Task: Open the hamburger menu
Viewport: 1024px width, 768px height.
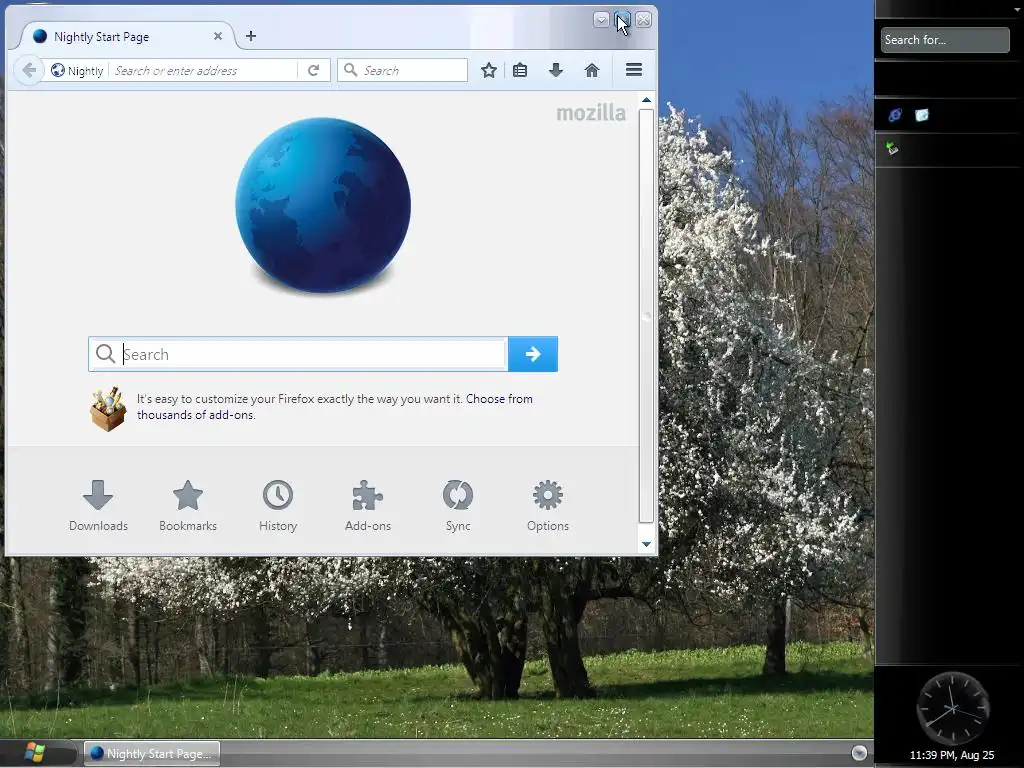Action: click(633, 69)
